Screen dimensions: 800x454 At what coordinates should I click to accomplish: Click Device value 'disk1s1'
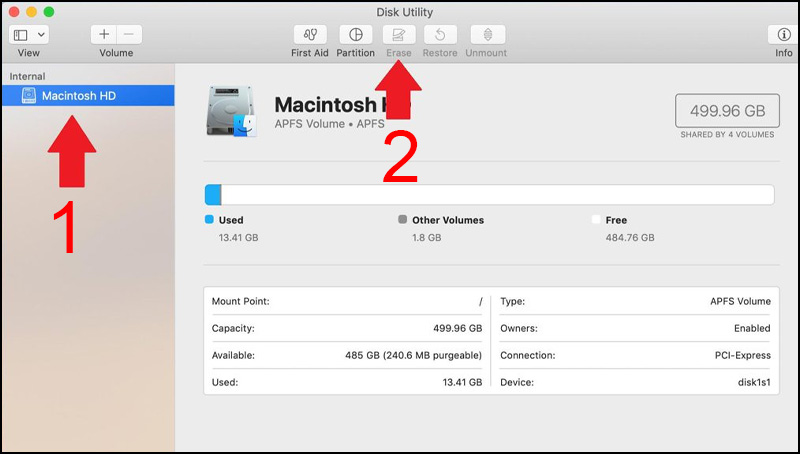754,383
